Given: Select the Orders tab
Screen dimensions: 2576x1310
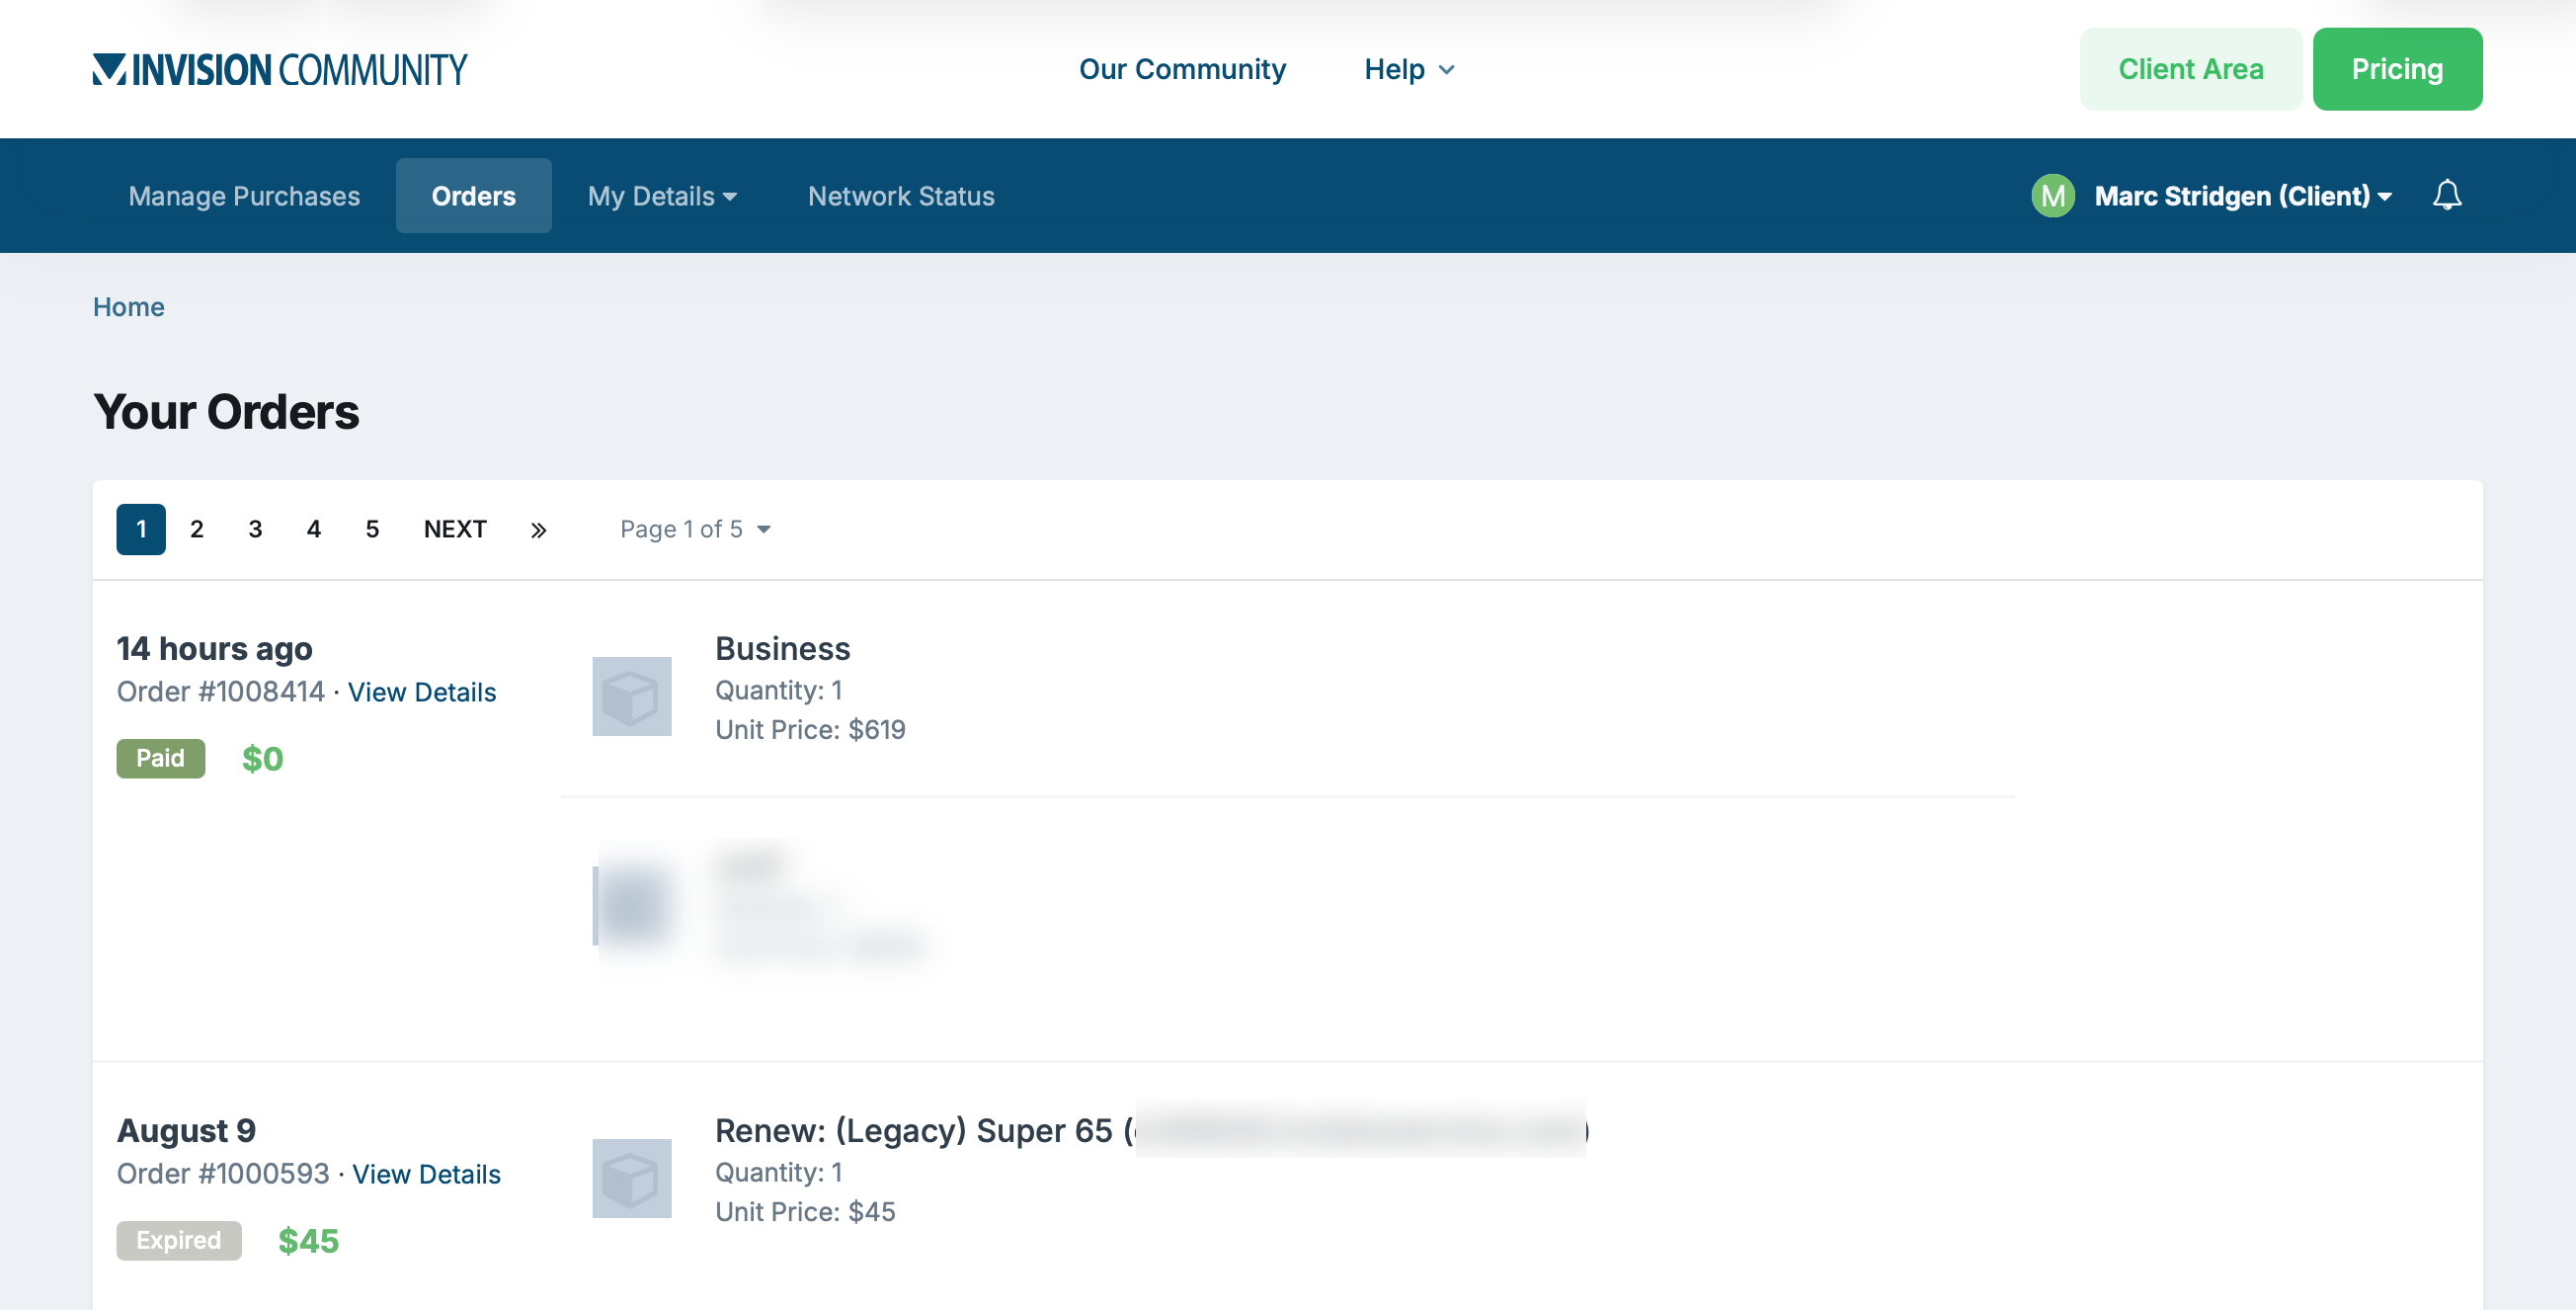Looking at the screenshot, I should (x=473, y=195).
